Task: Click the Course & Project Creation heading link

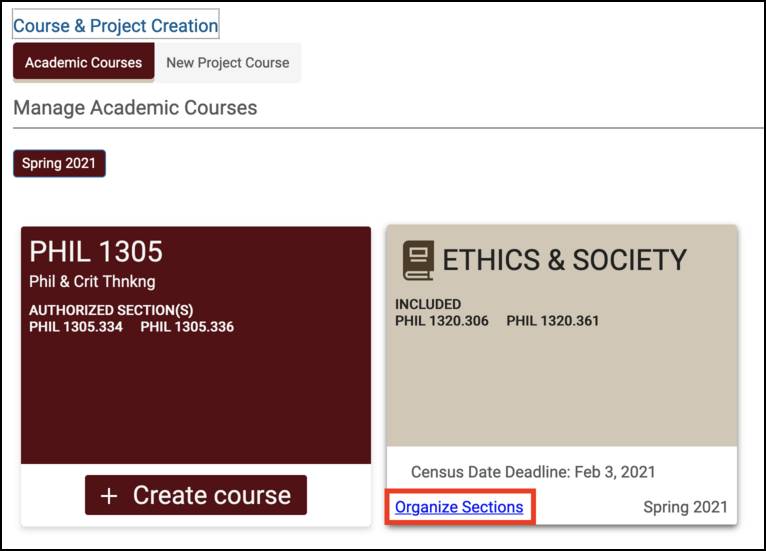Action: coord(115,25)
